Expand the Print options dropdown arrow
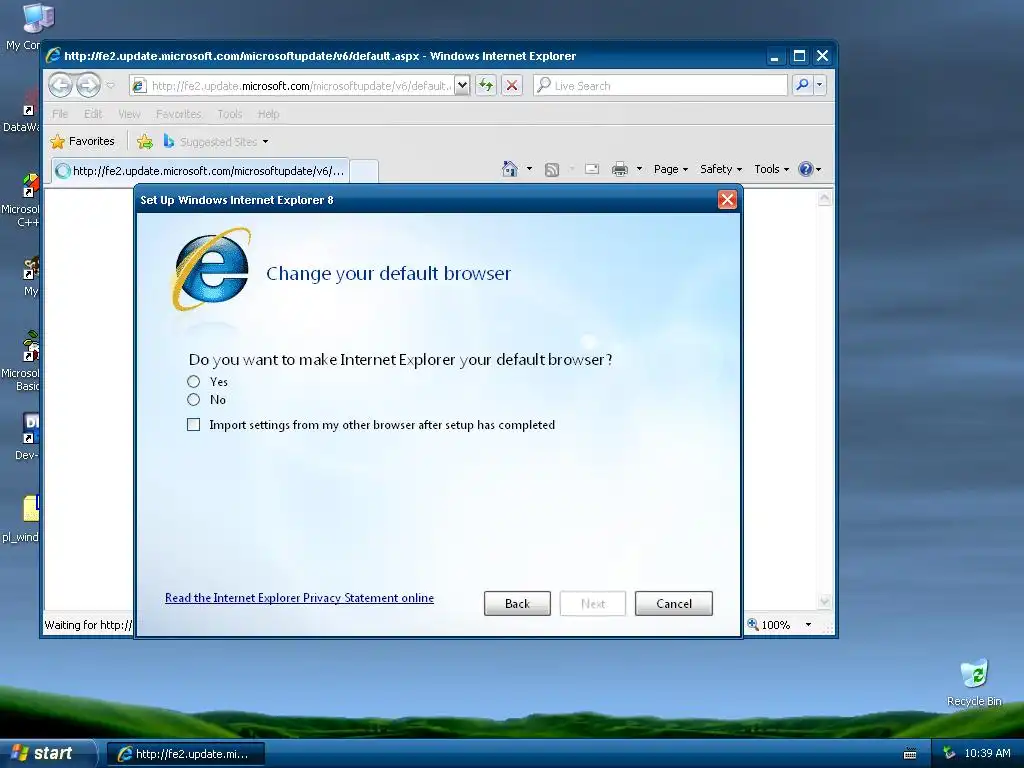Screen dimensions: 1024x768 639,169
